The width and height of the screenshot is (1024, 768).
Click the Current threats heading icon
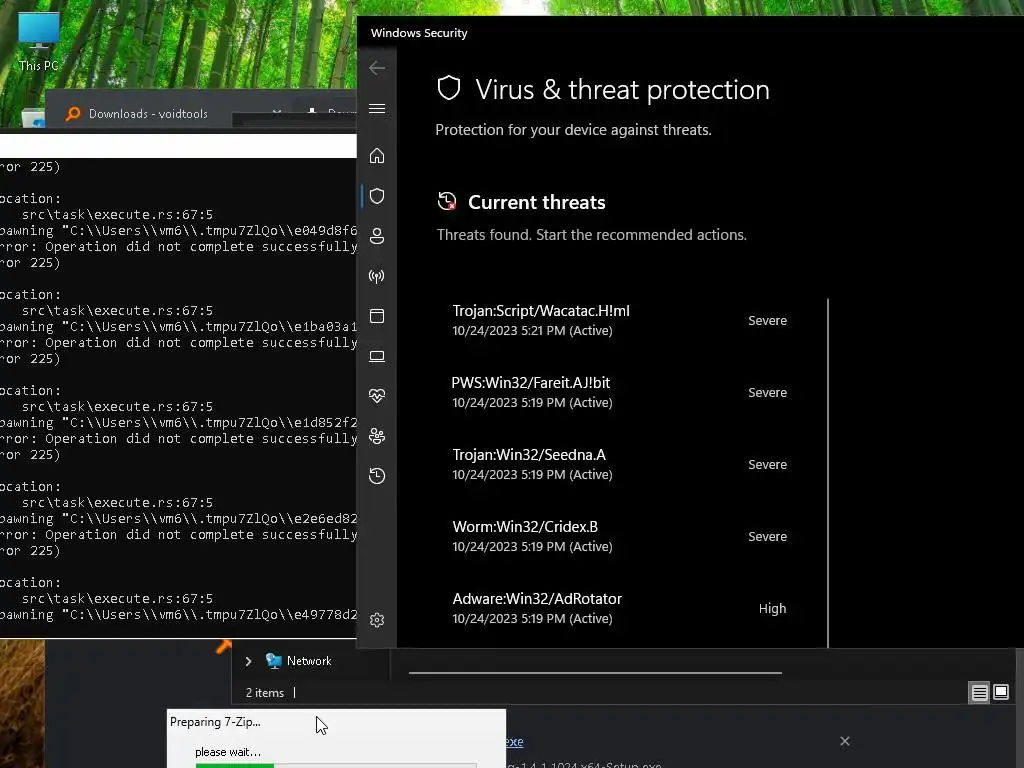pyautogui.click(x=447, y=202)
